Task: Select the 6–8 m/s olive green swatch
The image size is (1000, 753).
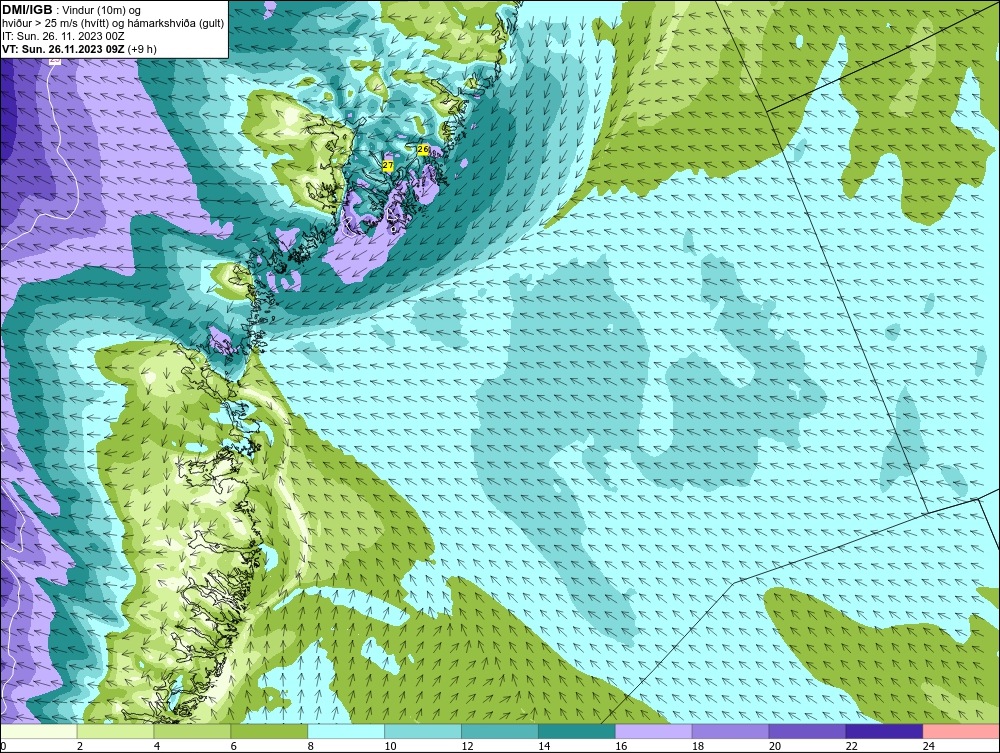Action: (x=269, y=731)
